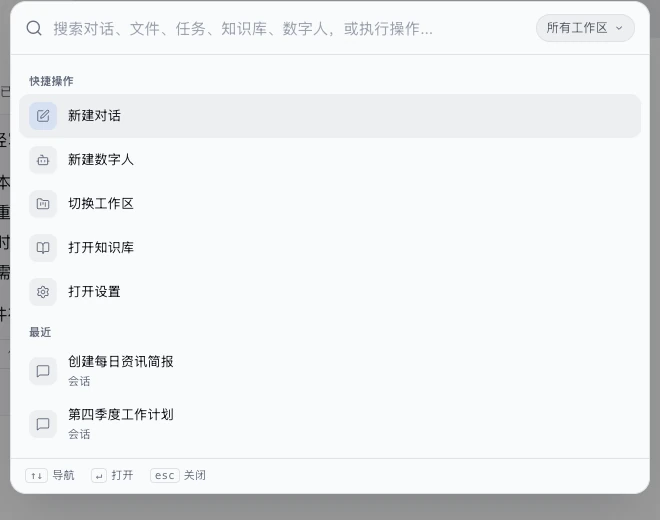Select 切换工作区 quick action
This screenshot has width=660, height=520.
(x=330, y=204)
